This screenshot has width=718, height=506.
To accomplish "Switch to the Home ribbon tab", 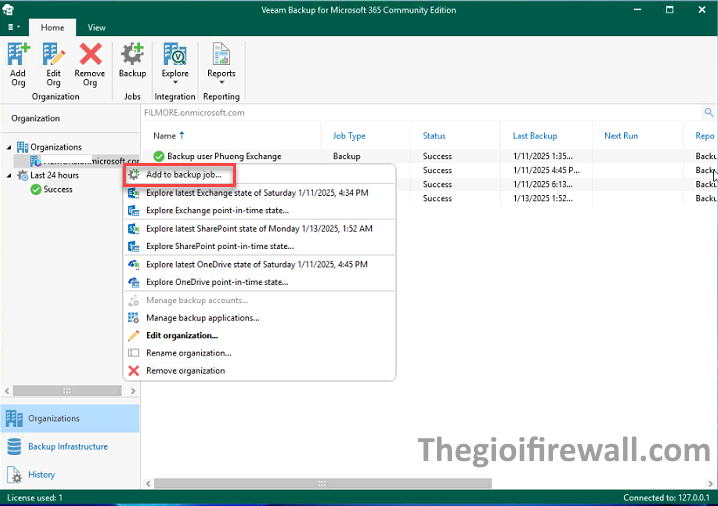I will (x=52, y=27).
